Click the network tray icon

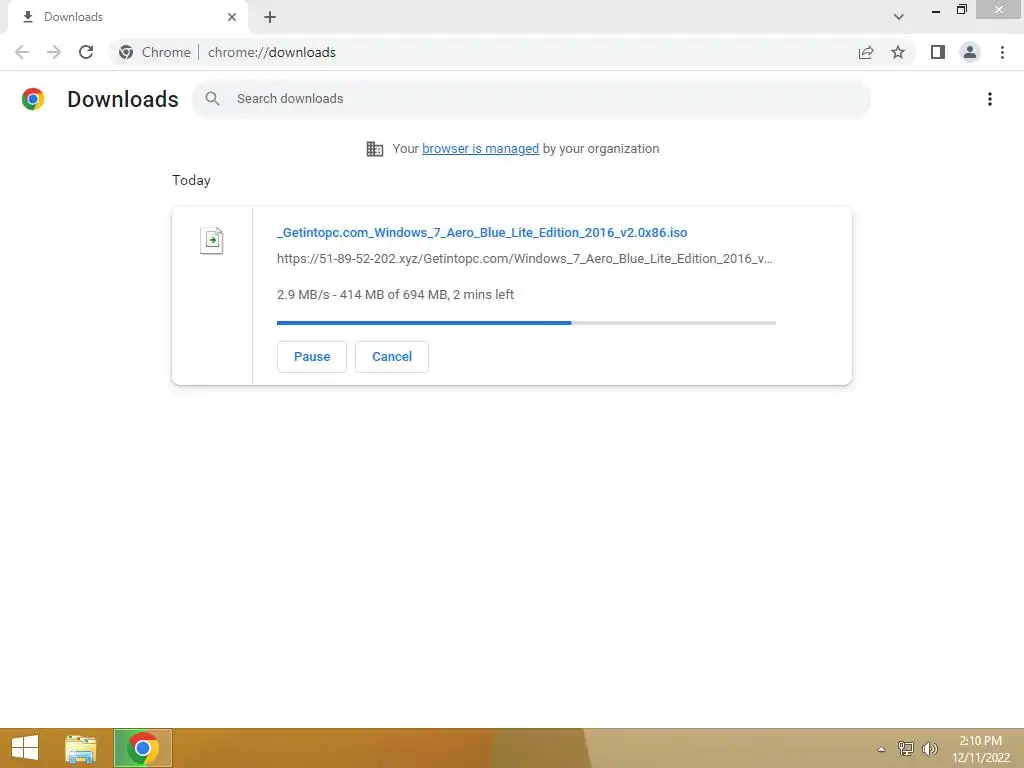point(905,748)
